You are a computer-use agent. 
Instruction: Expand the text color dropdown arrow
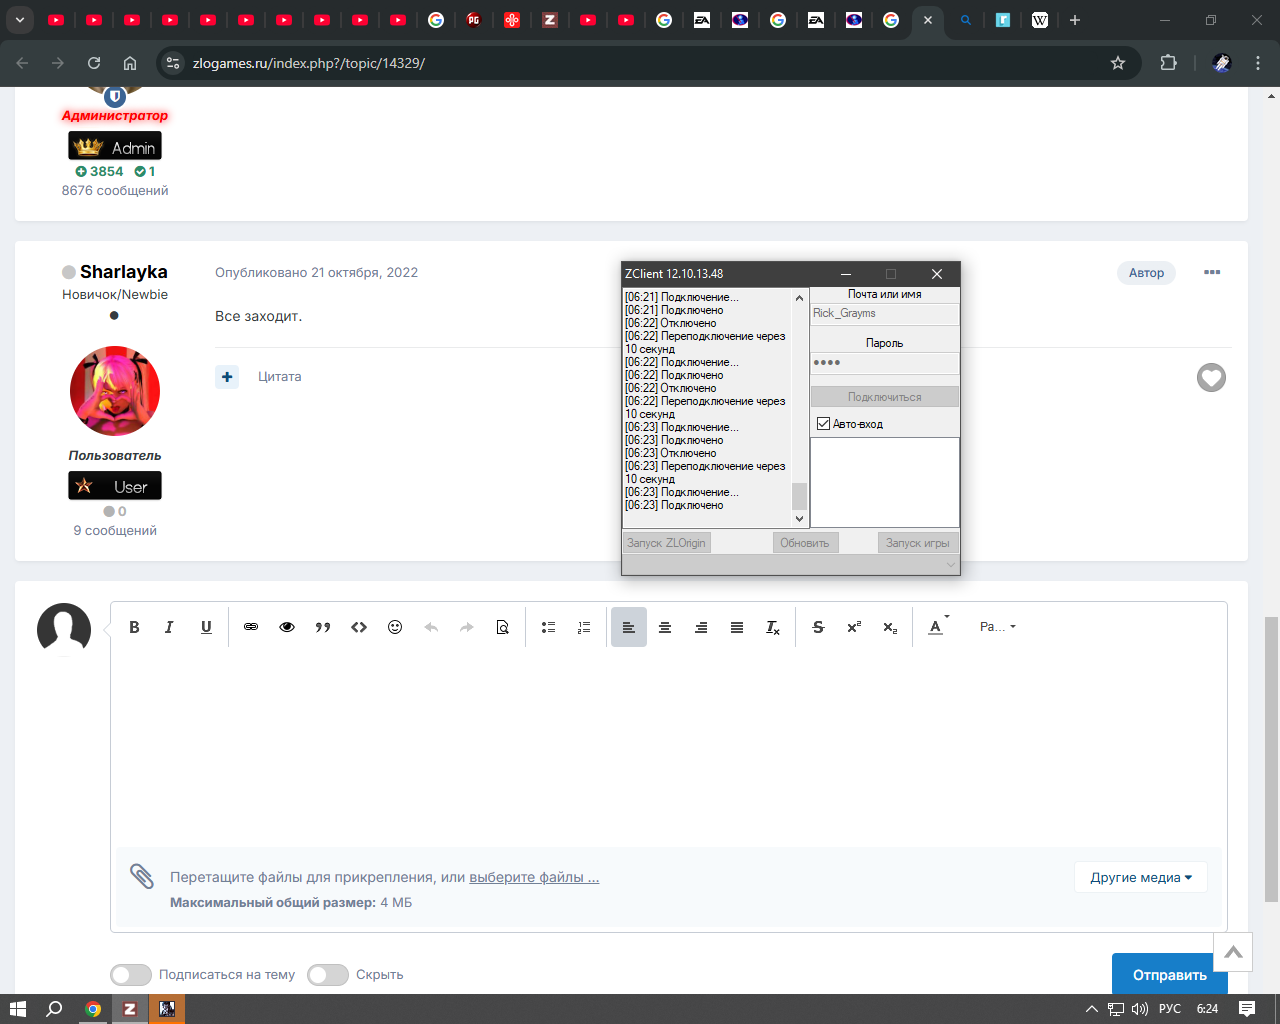point(947,617)
